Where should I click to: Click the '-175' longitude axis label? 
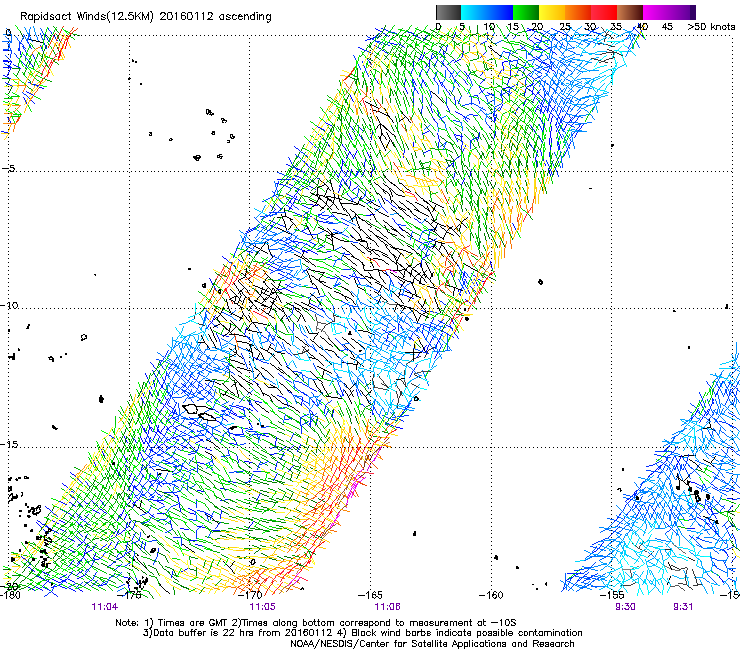tap(130, 595)
